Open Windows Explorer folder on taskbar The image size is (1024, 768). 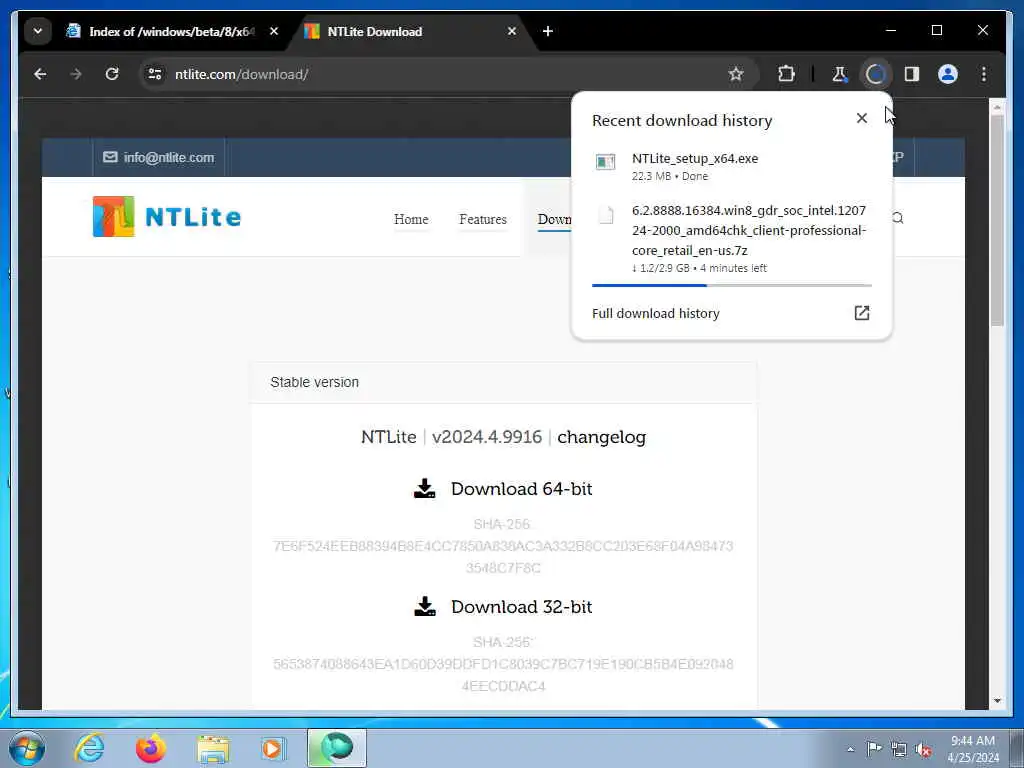coord(213,748)
